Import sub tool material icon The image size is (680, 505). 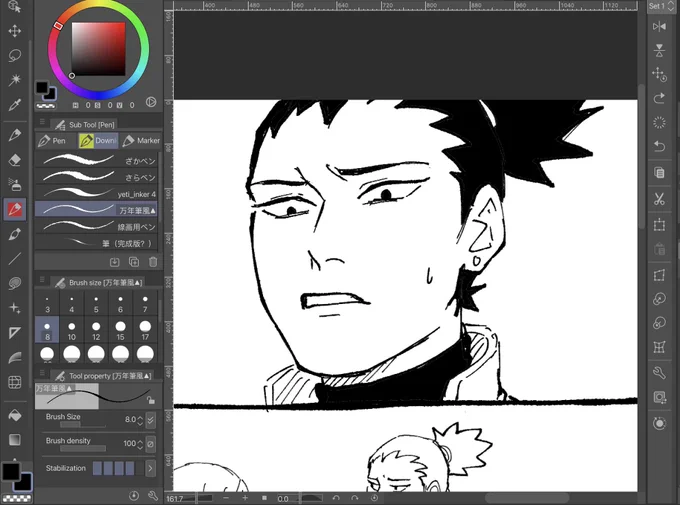(x=114, y=262)
